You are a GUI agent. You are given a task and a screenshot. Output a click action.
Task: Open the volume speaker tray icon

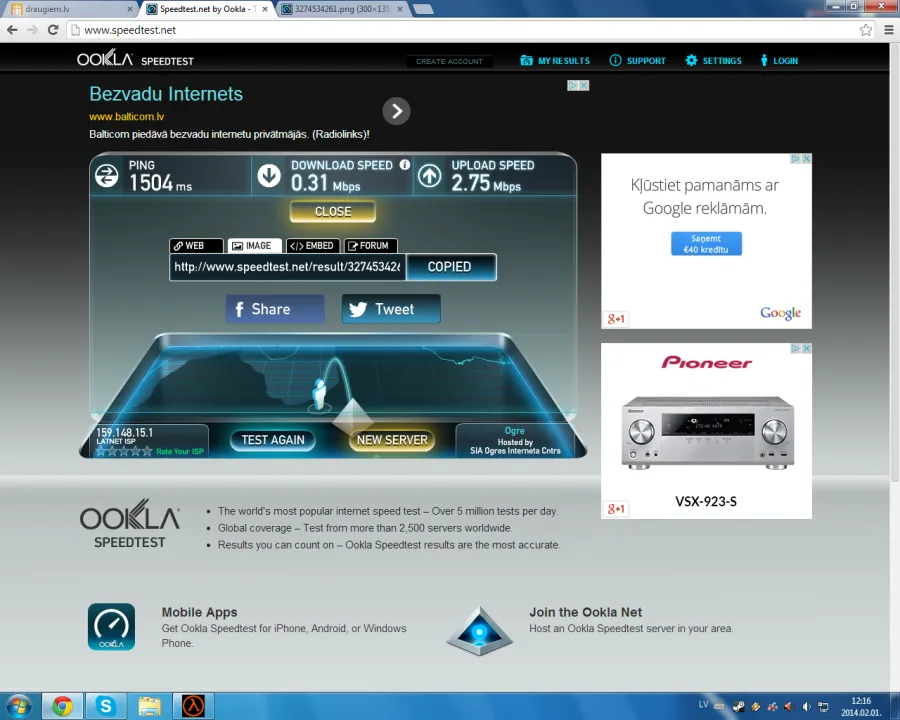tap(806, 706)
